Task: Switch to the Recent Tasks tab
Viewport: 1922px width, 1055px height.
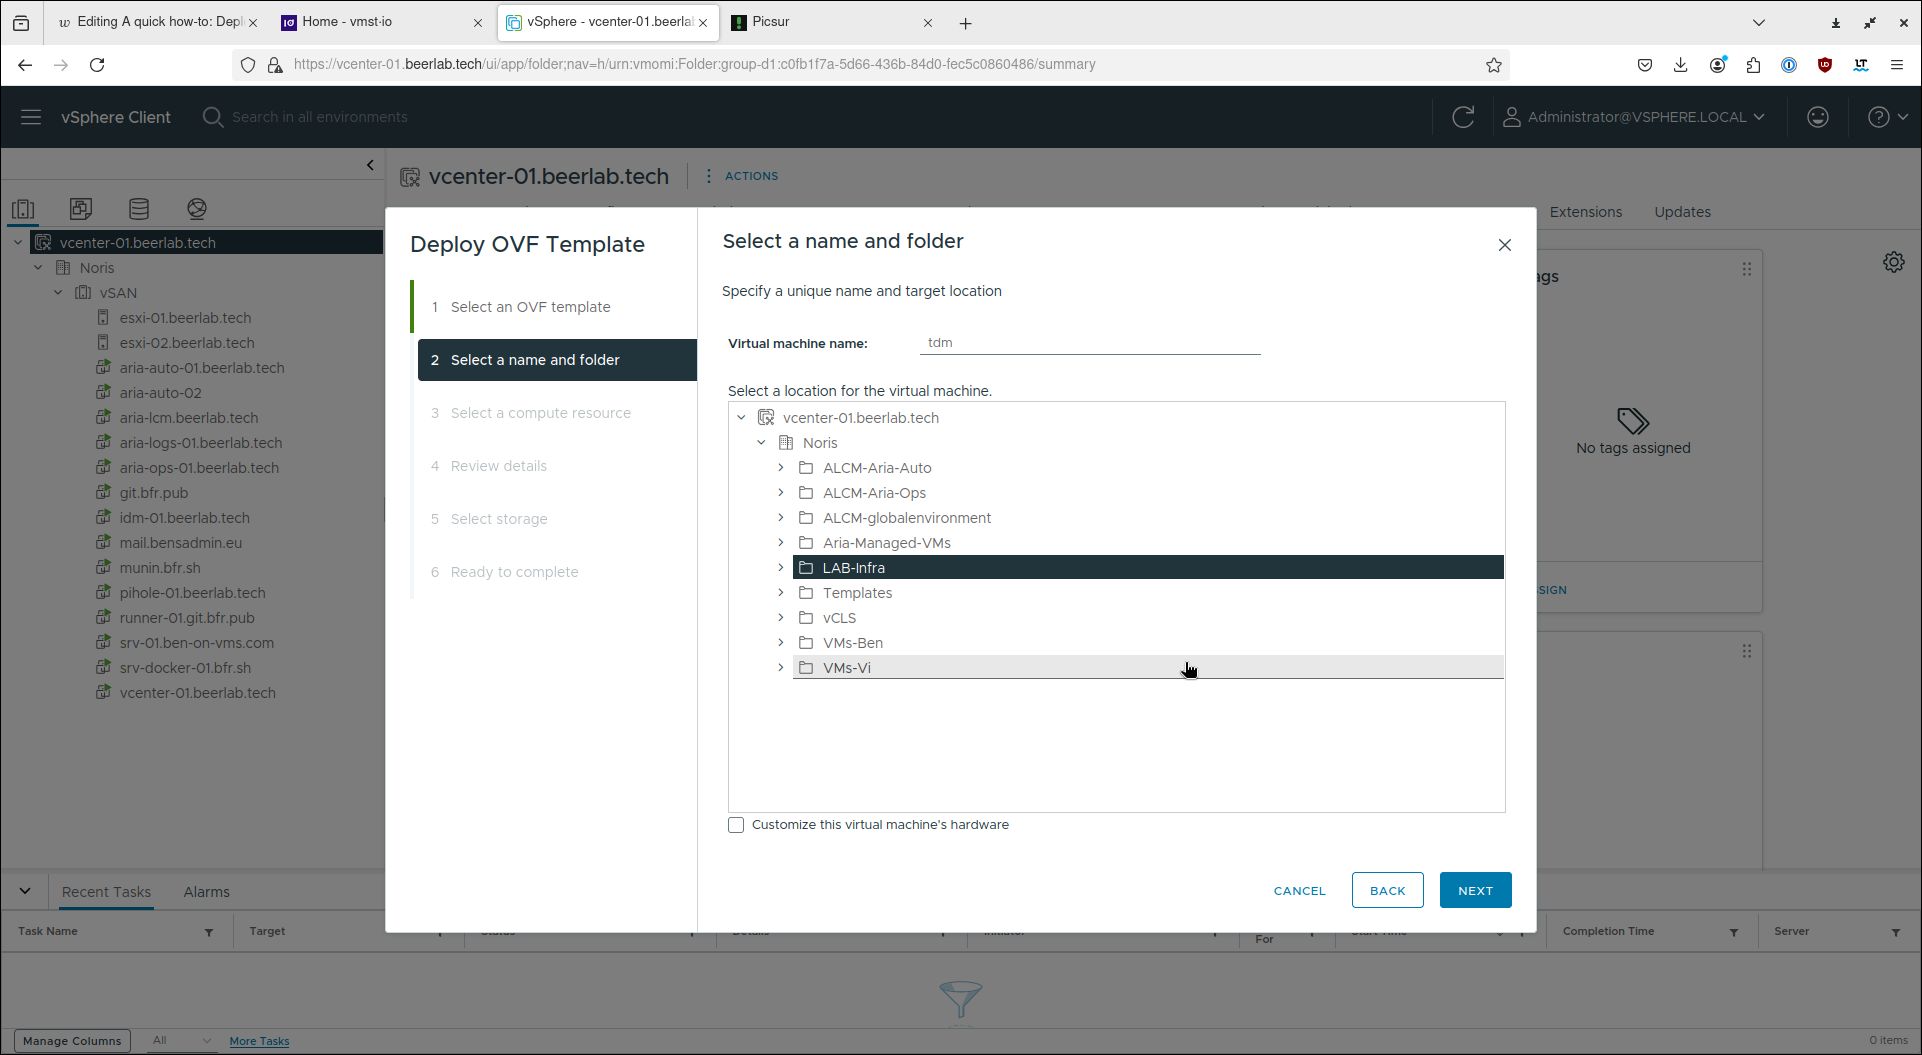Action: point(106,892)
